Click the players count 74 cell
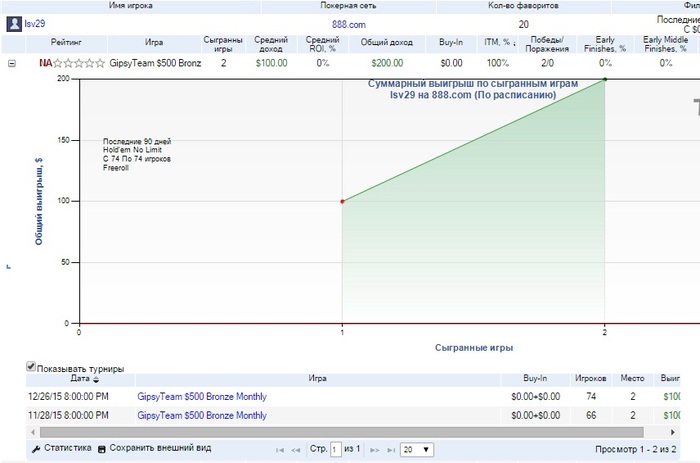The width and height of the screenshot is (700, 463). pyautogui.click(x=591, y=396)
